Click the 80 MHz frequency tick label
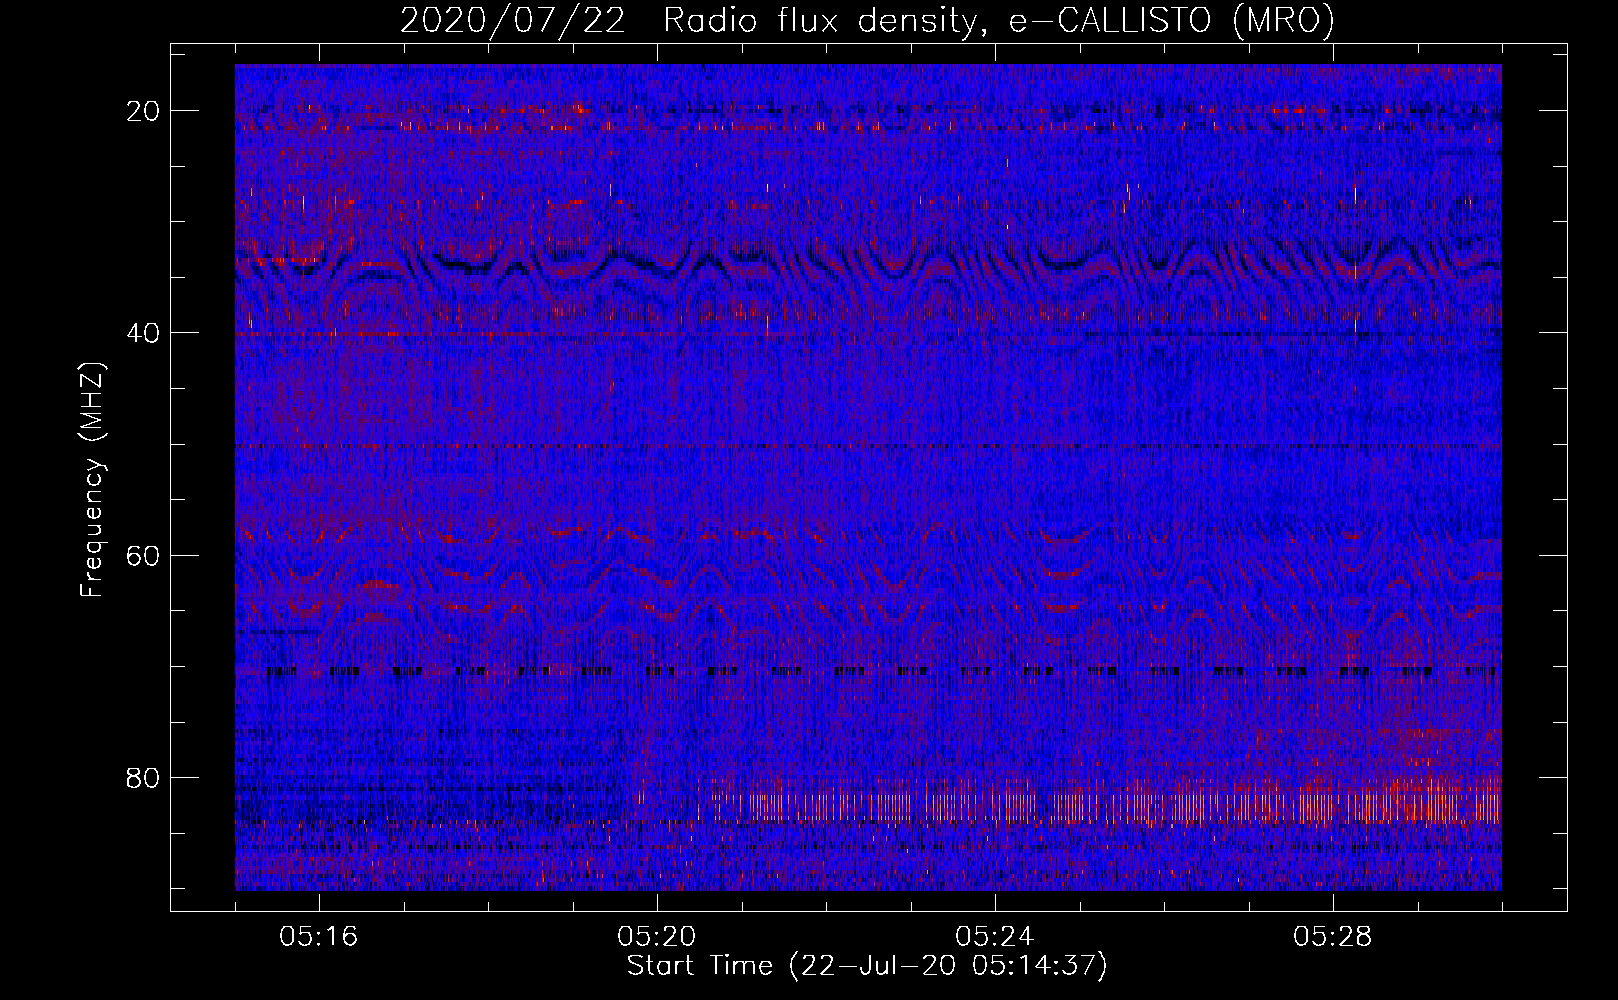1618x1000 pixels. click(143, 777)
